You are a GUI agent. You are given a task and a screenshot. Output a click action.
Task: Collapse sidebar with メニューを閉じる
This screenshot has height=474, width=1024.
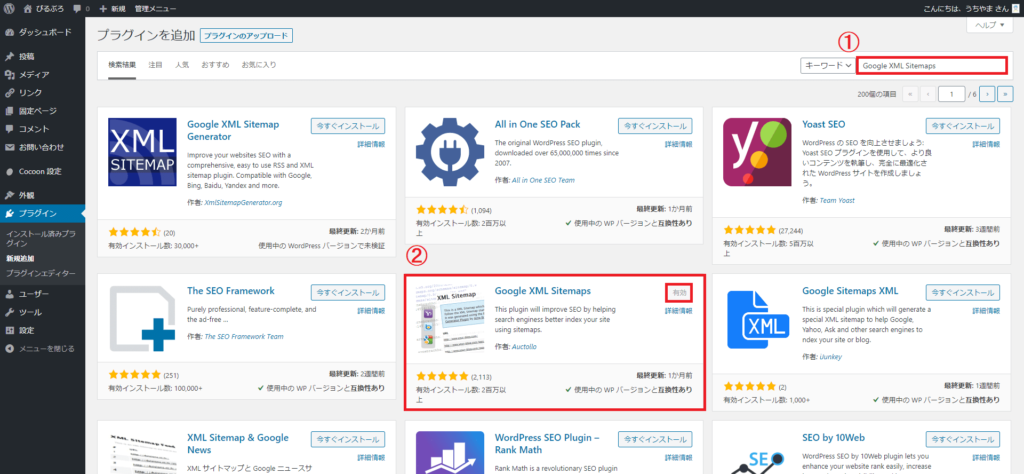click(42, 349)
